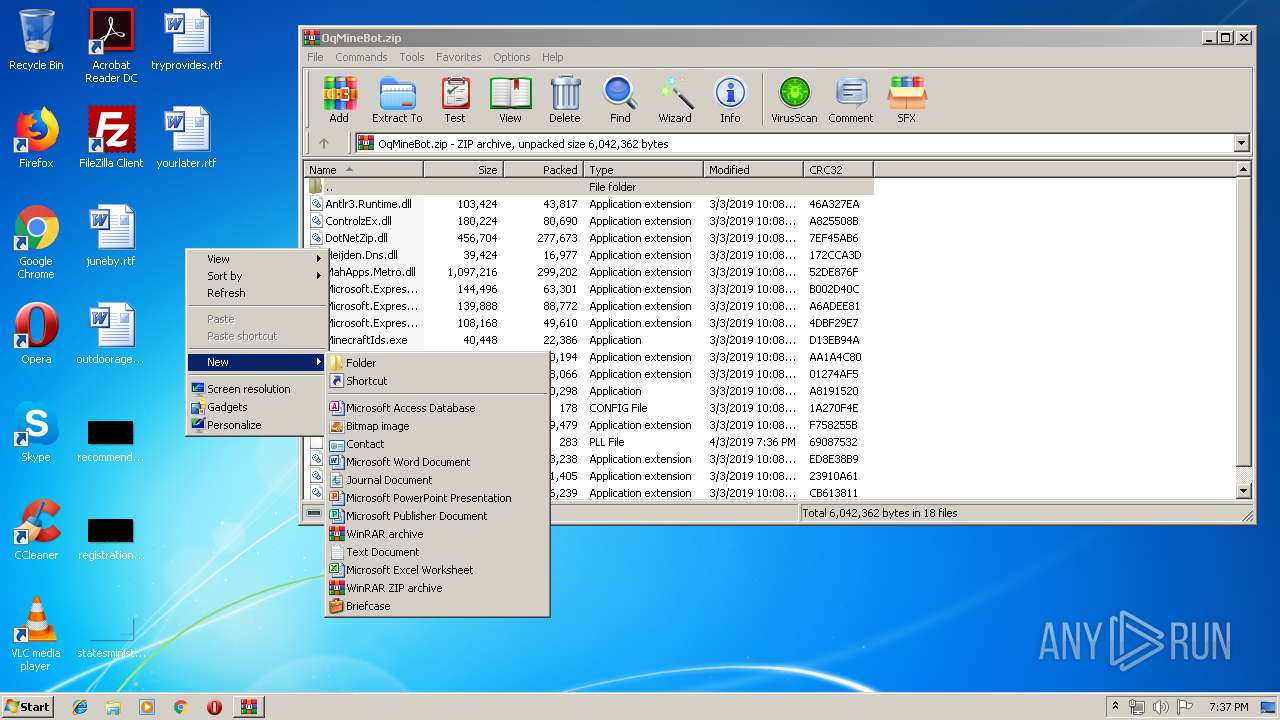Expand the View submenu in context menu
This screenshot has width=1280, height=720.
(x=258, y=259)
